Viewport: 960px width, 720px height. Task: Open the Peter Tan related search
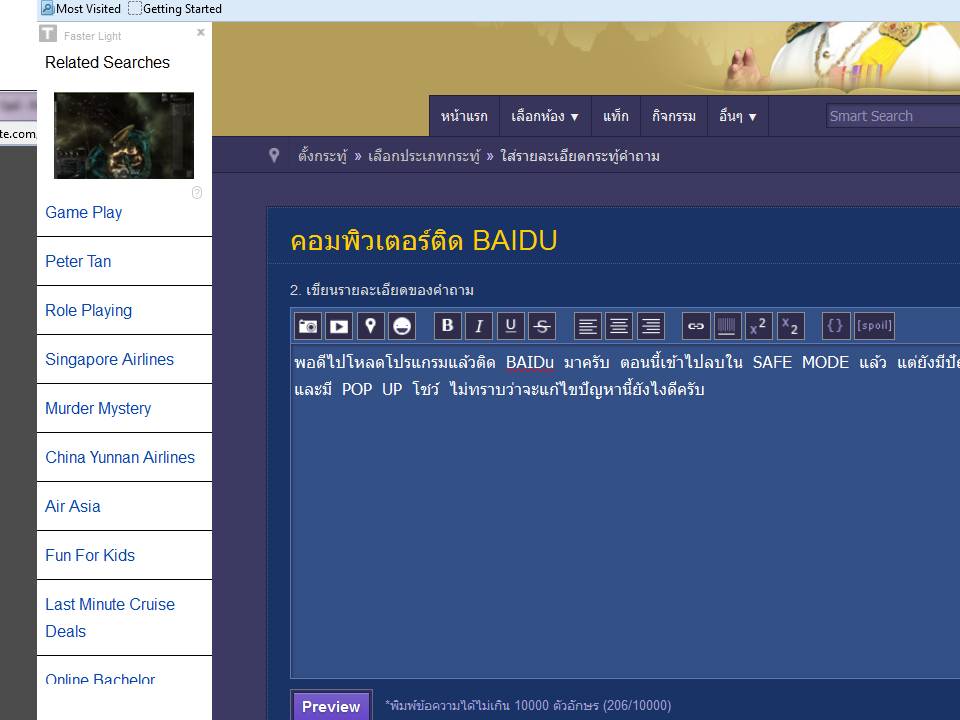pos(78,261)
